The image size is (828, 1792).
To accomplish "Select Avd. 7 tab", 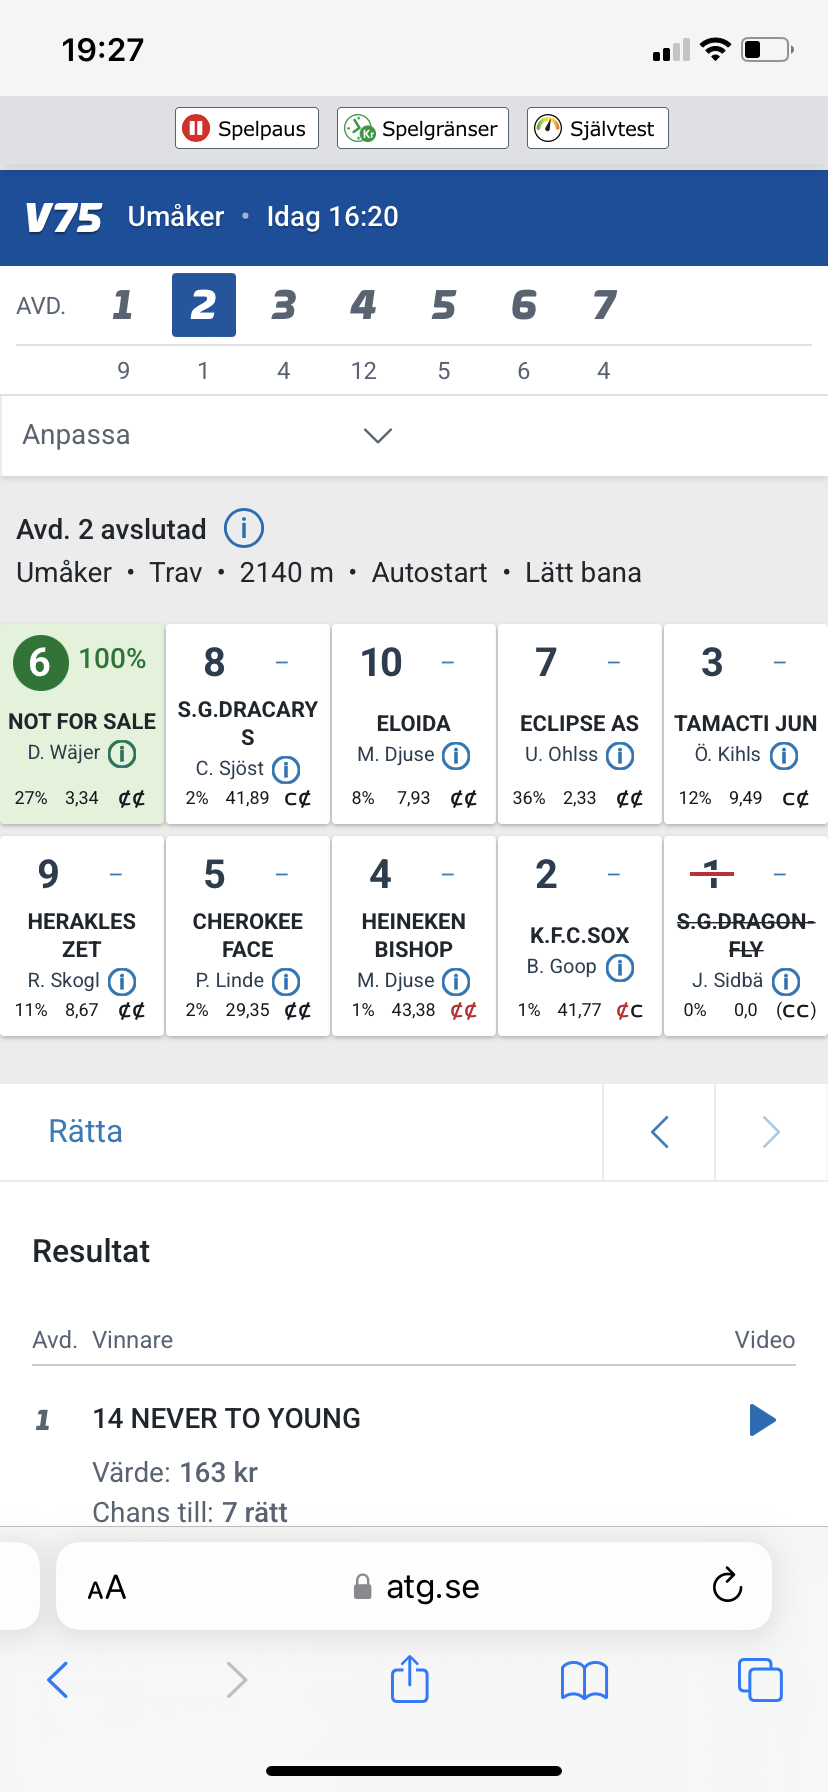I will pos(604,305).
